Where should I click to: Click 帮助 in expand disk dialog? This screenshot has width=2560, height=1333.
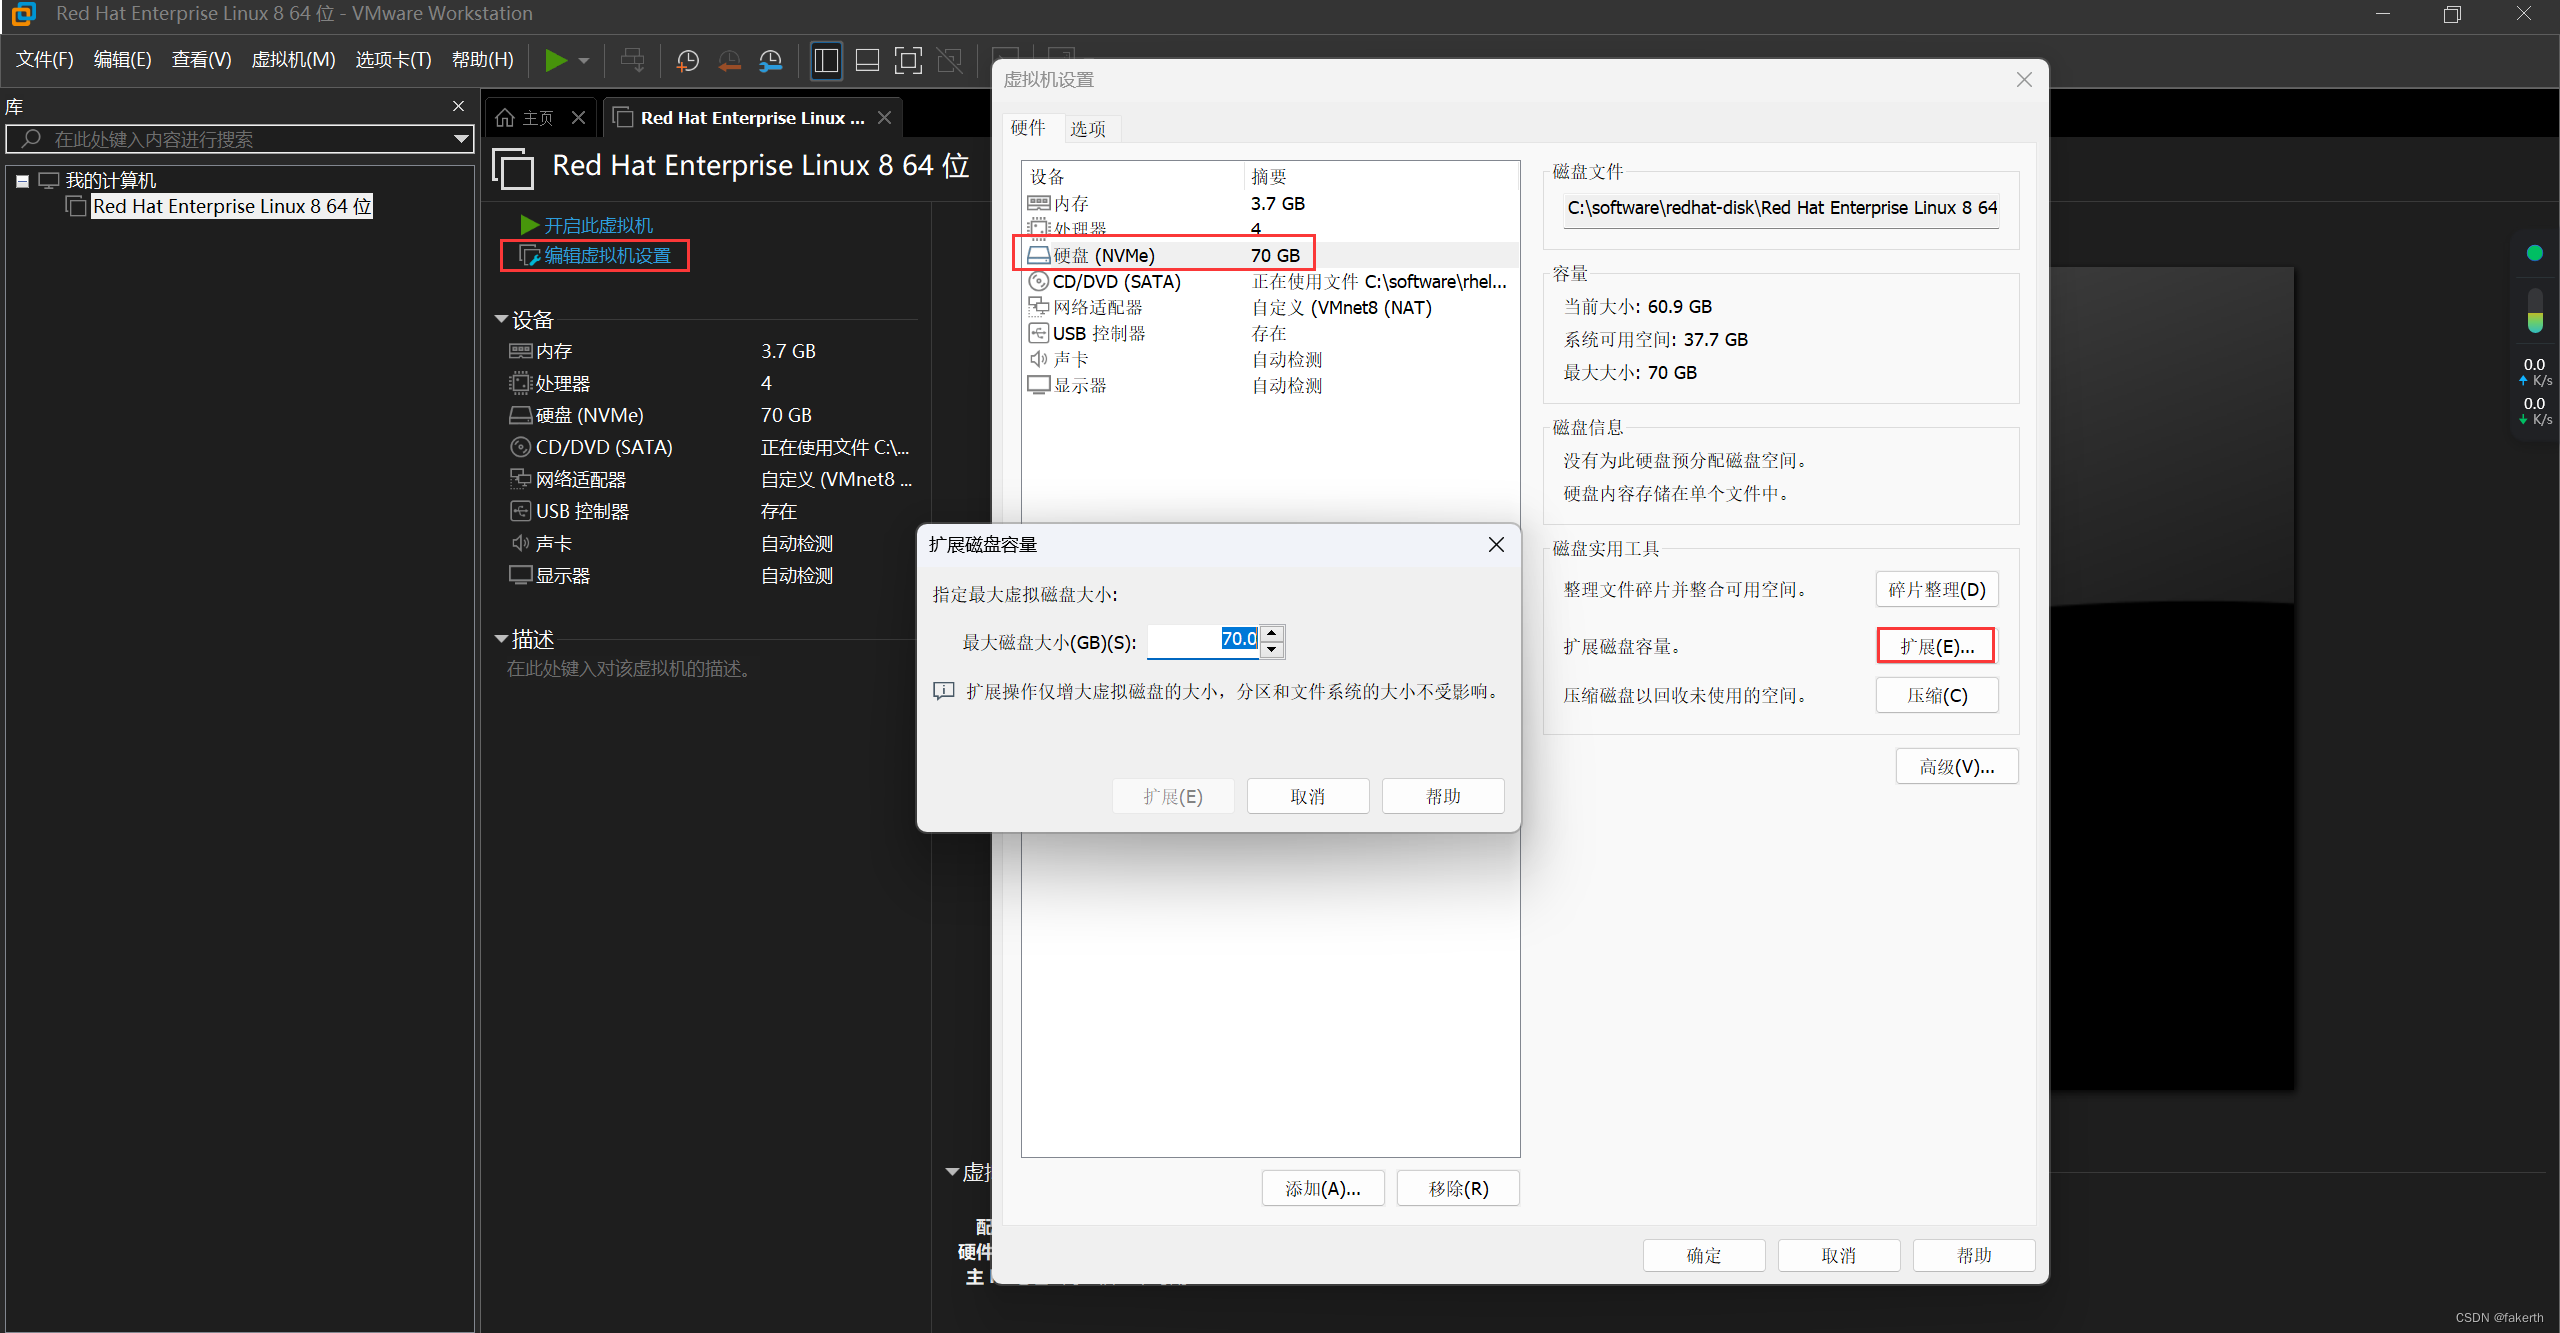coord(1443,796)
